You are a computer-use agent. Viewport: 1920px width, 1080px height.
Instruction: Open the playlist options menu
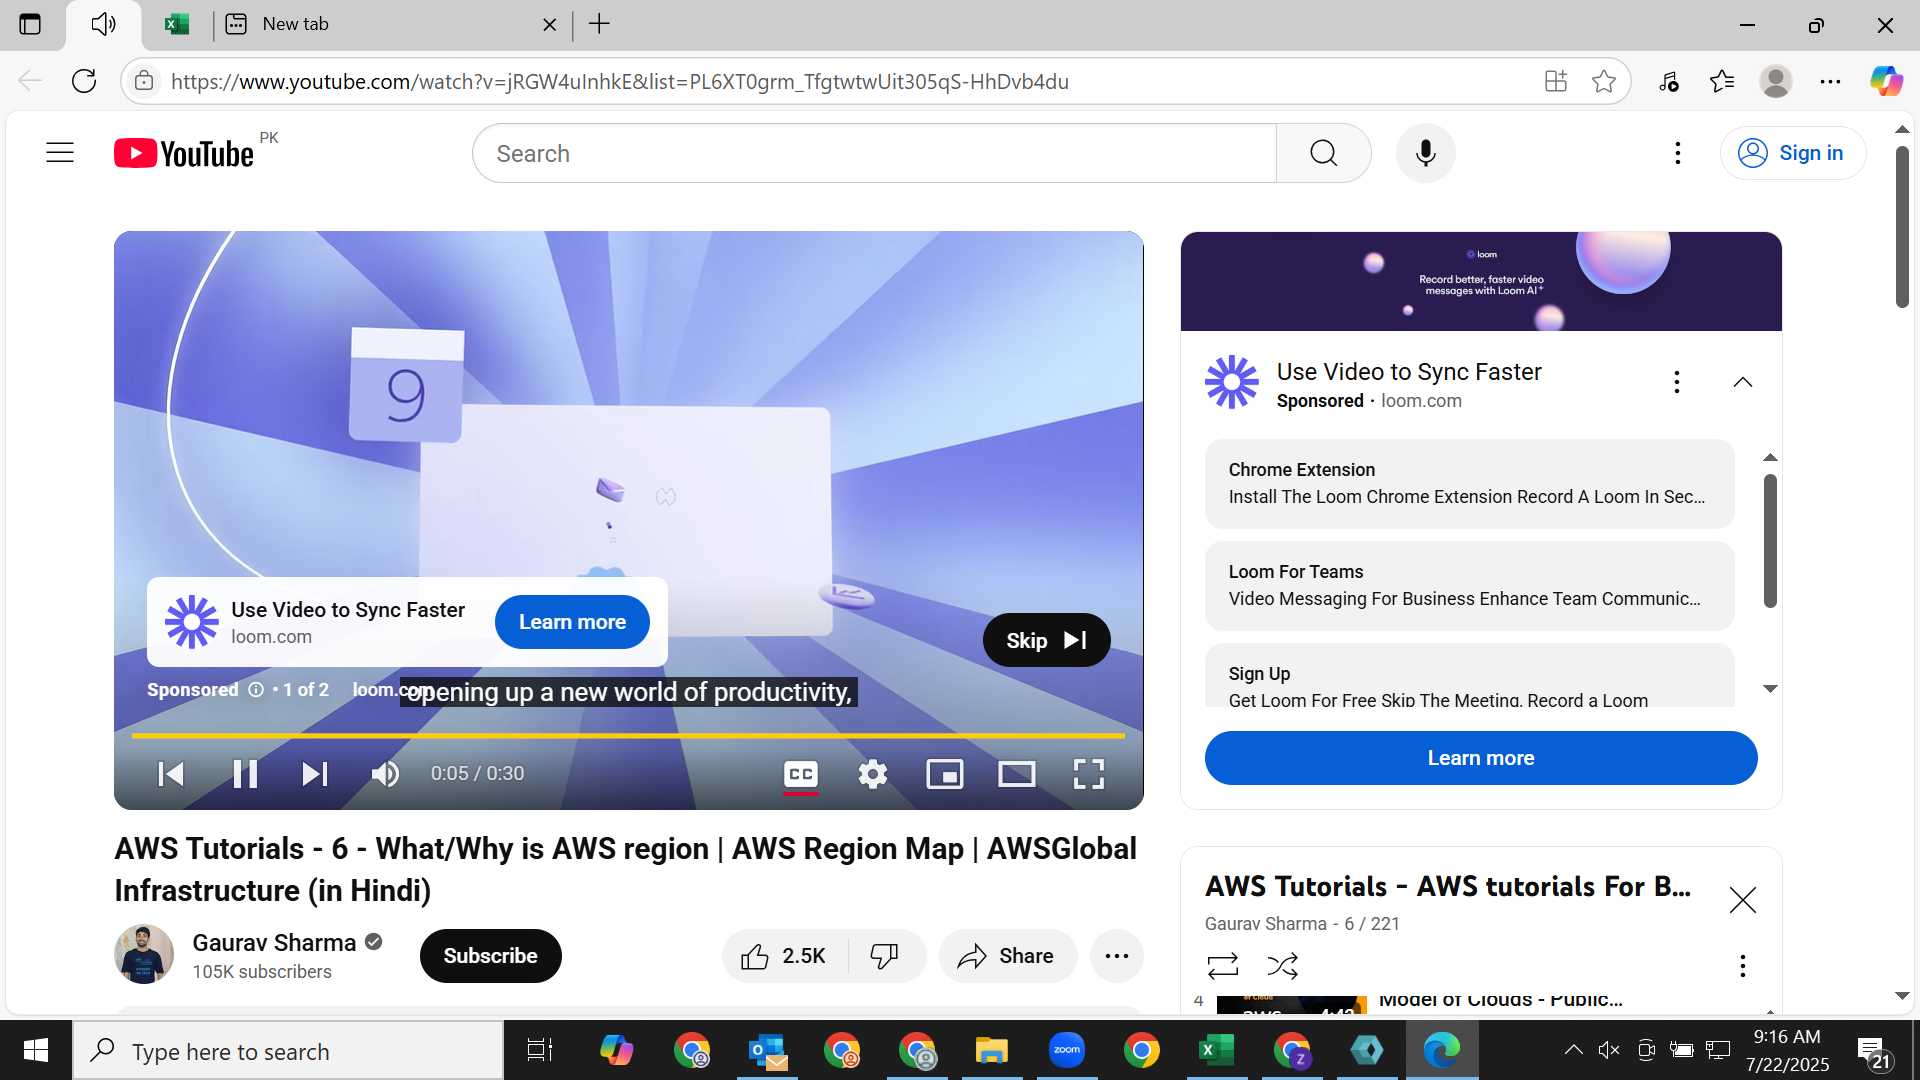[x=1743, y=965]
